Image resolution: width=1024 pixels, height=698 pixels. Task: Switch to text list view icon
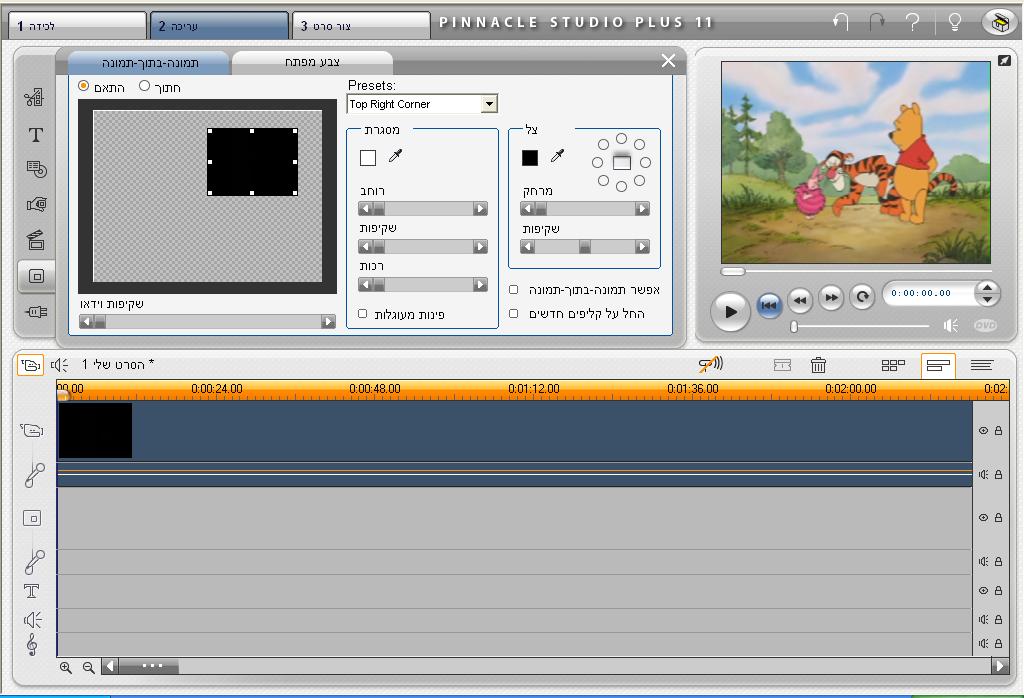(982, 365)
